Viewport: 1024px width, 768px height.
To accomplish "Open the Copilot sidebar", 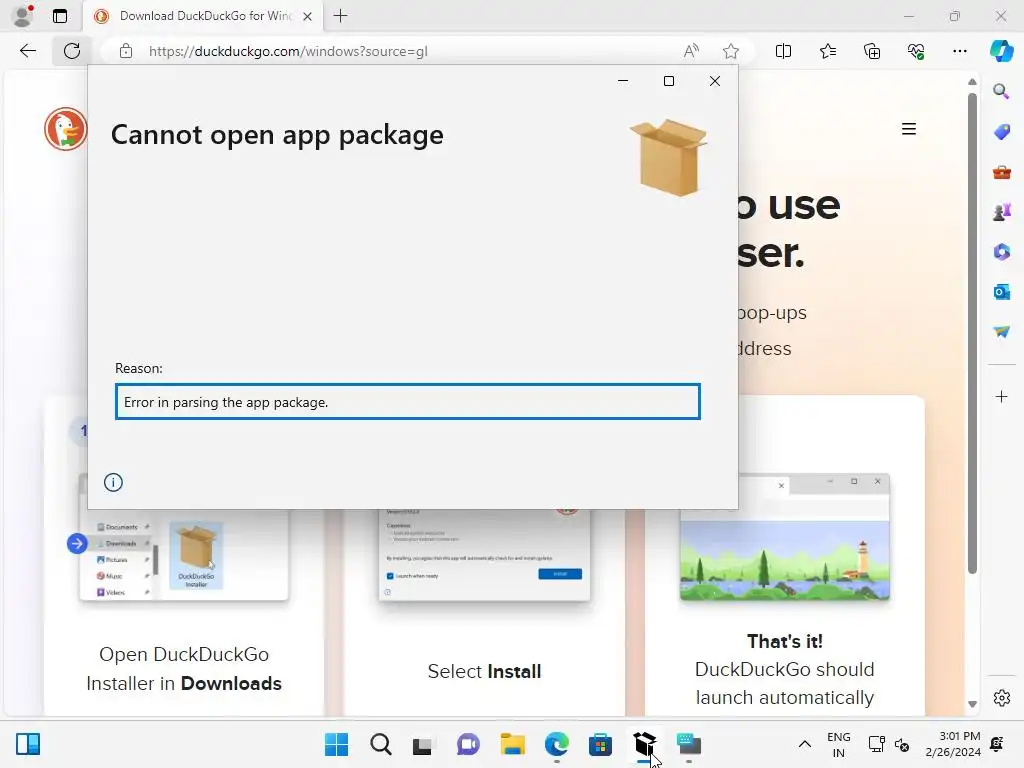I will click(1001, 51).
